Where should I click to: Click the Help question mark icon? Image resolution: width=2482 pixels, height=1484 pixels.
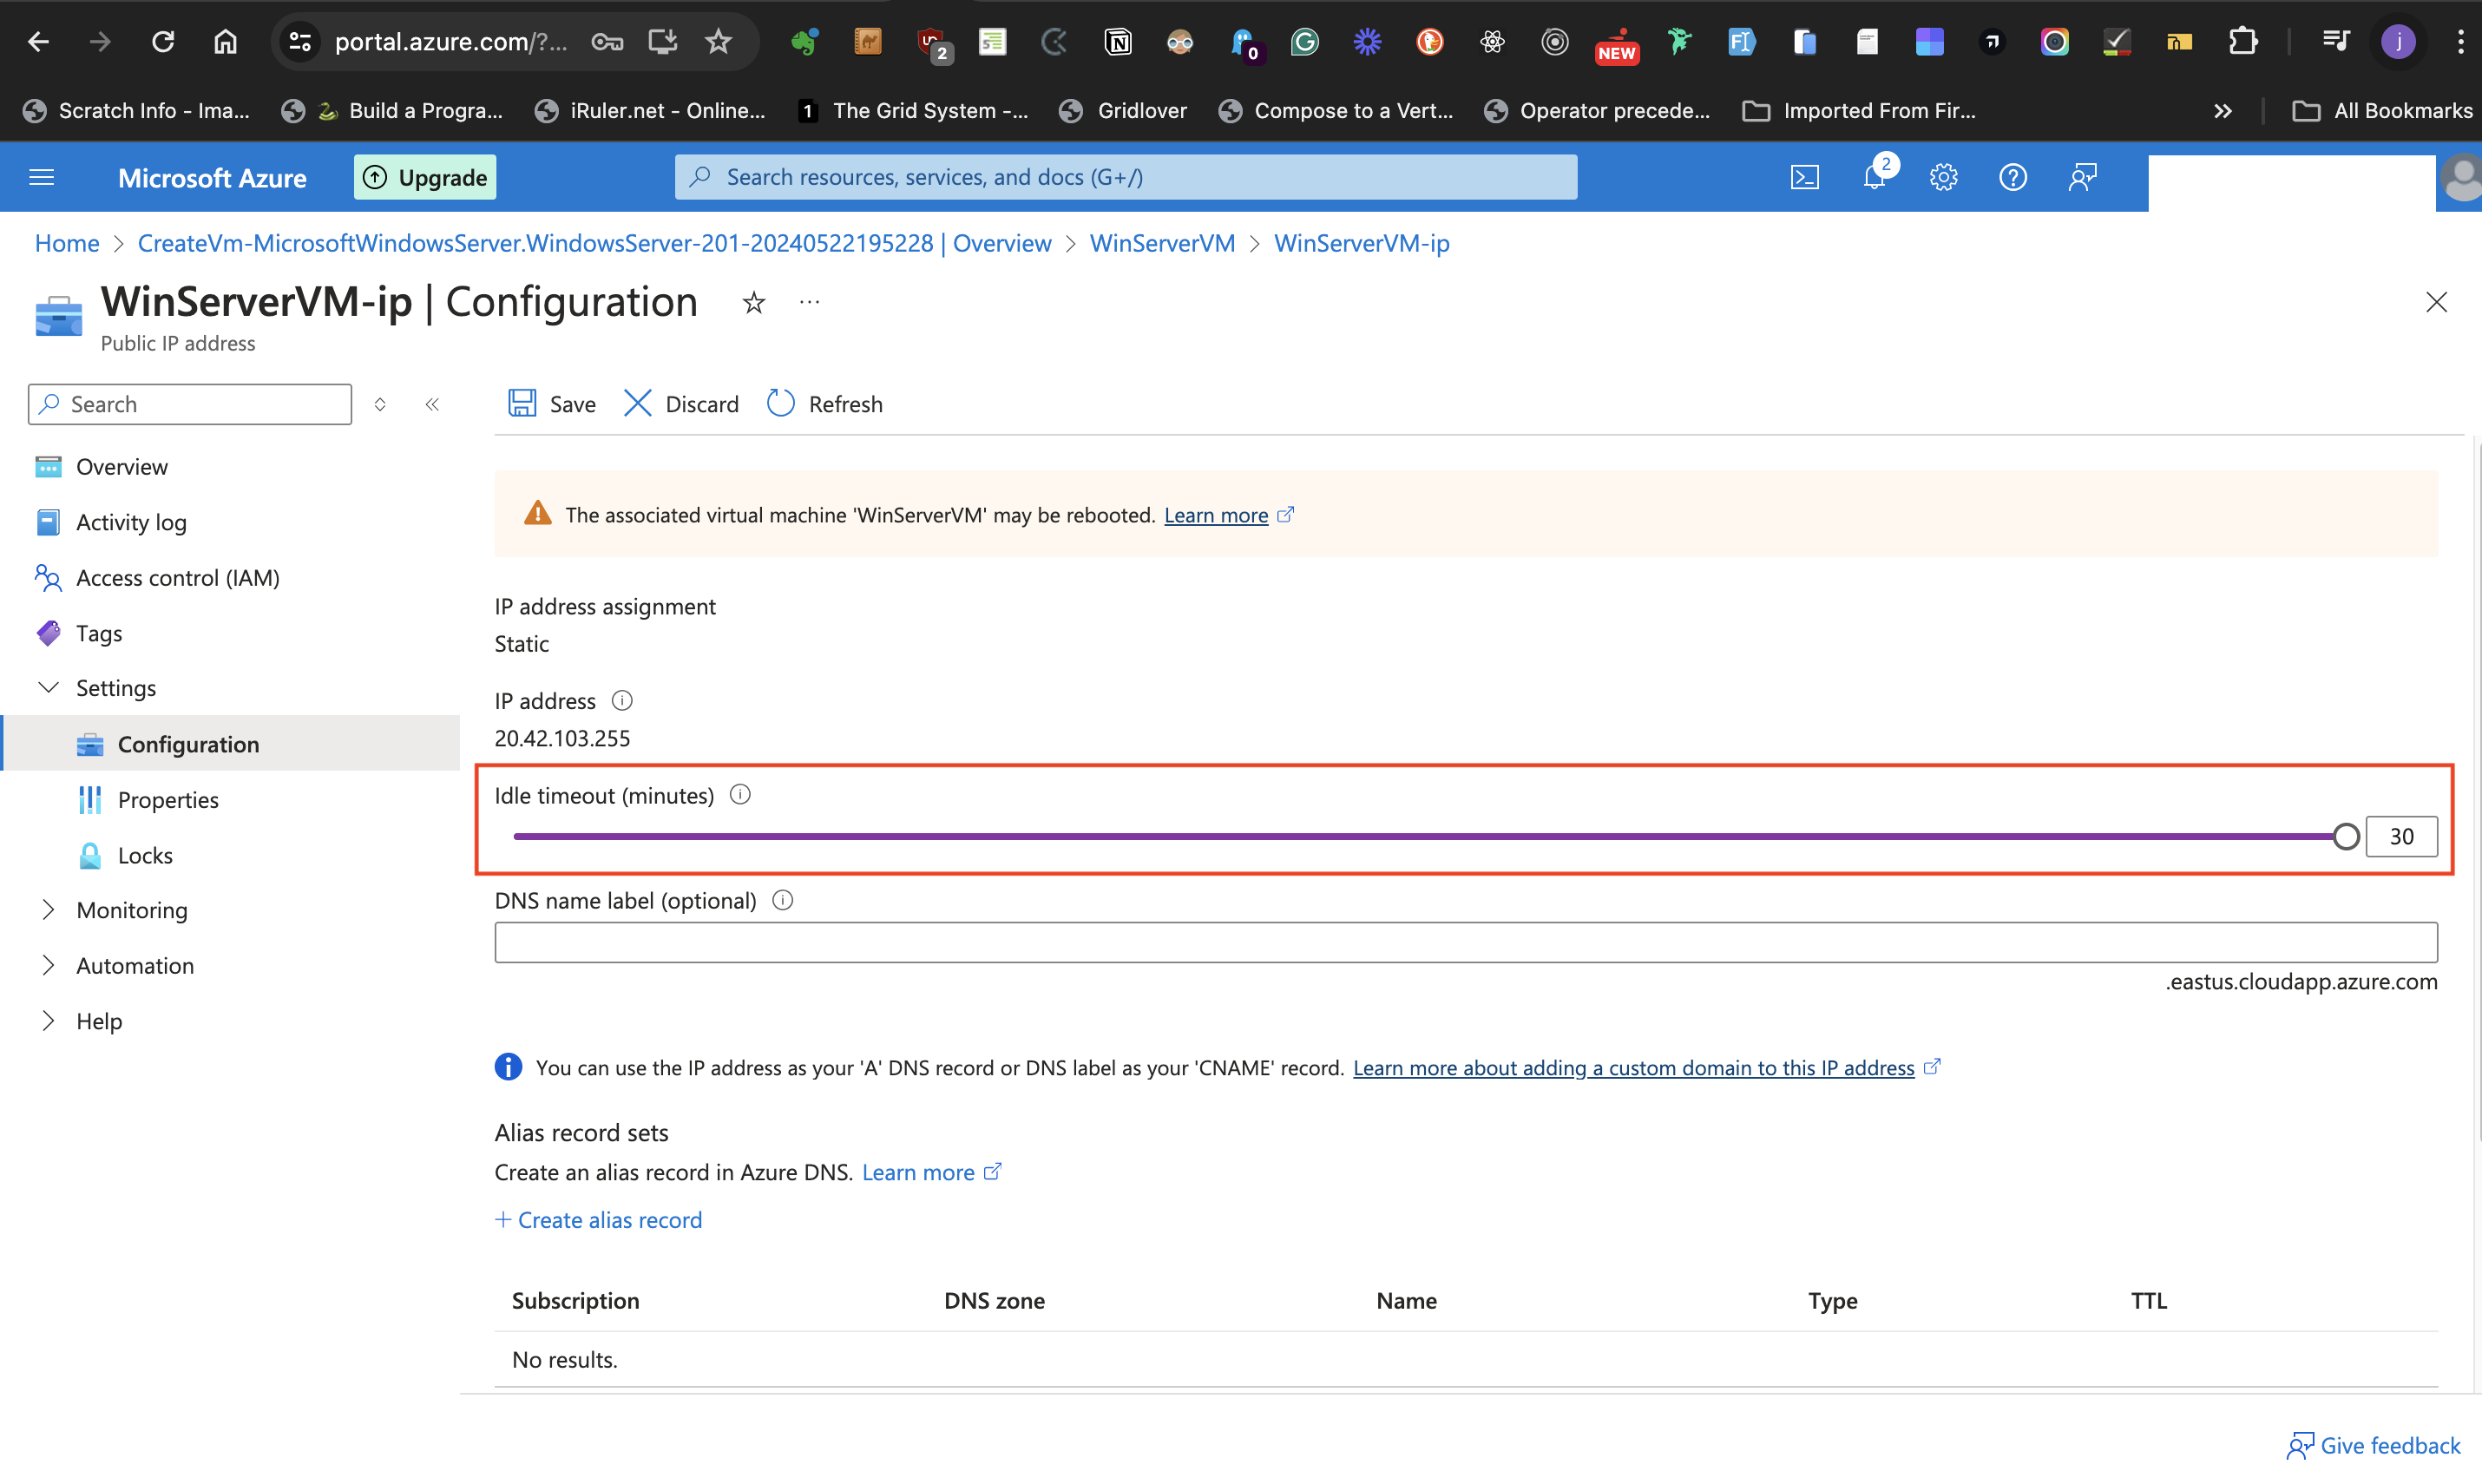click(x=2012, y=177)
